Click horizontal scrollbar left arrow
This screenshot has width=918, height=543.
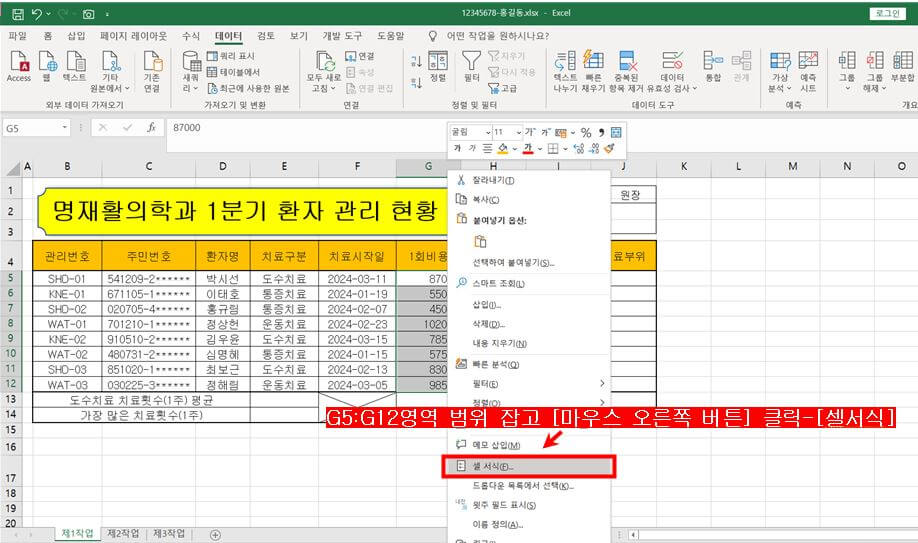coord(633,534)
